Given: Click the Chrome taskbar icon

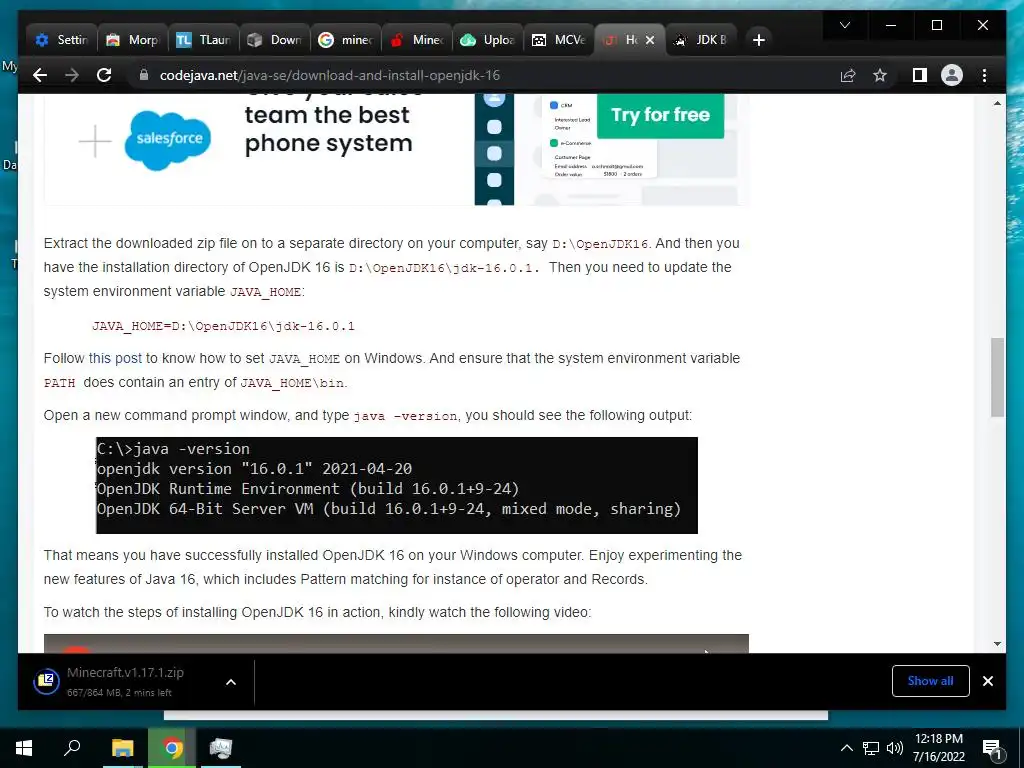Looking at the screenshot, I should tap(172, 748).
